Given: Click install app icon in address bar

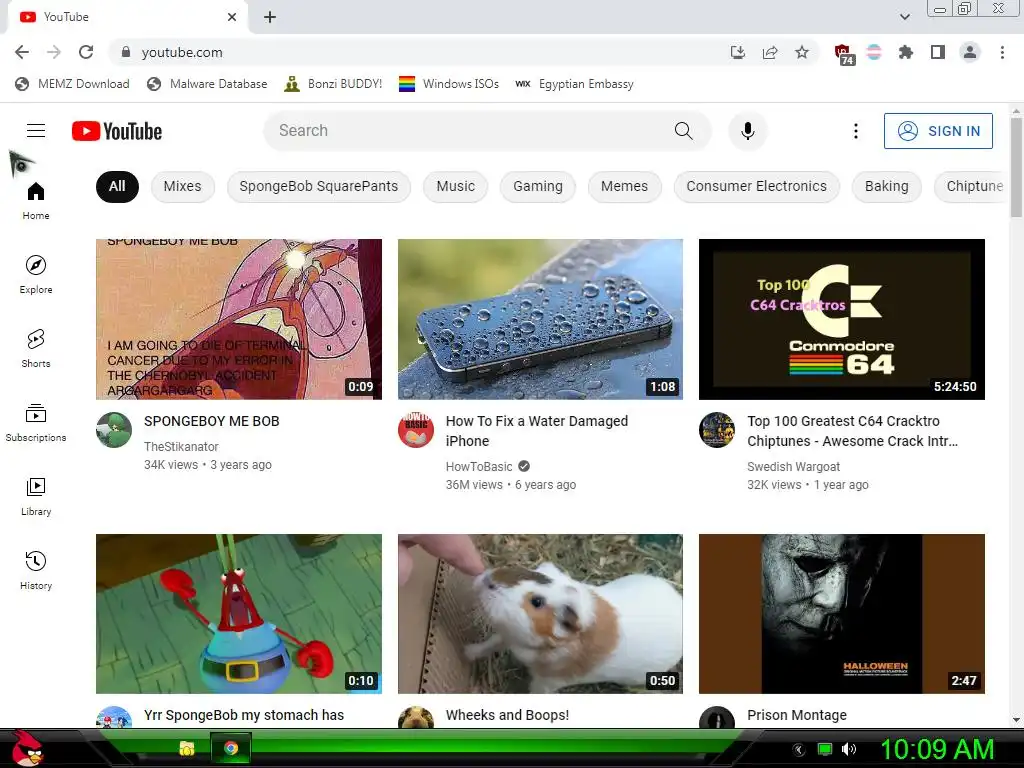Looking at the screenshot, I should [738, 52].
